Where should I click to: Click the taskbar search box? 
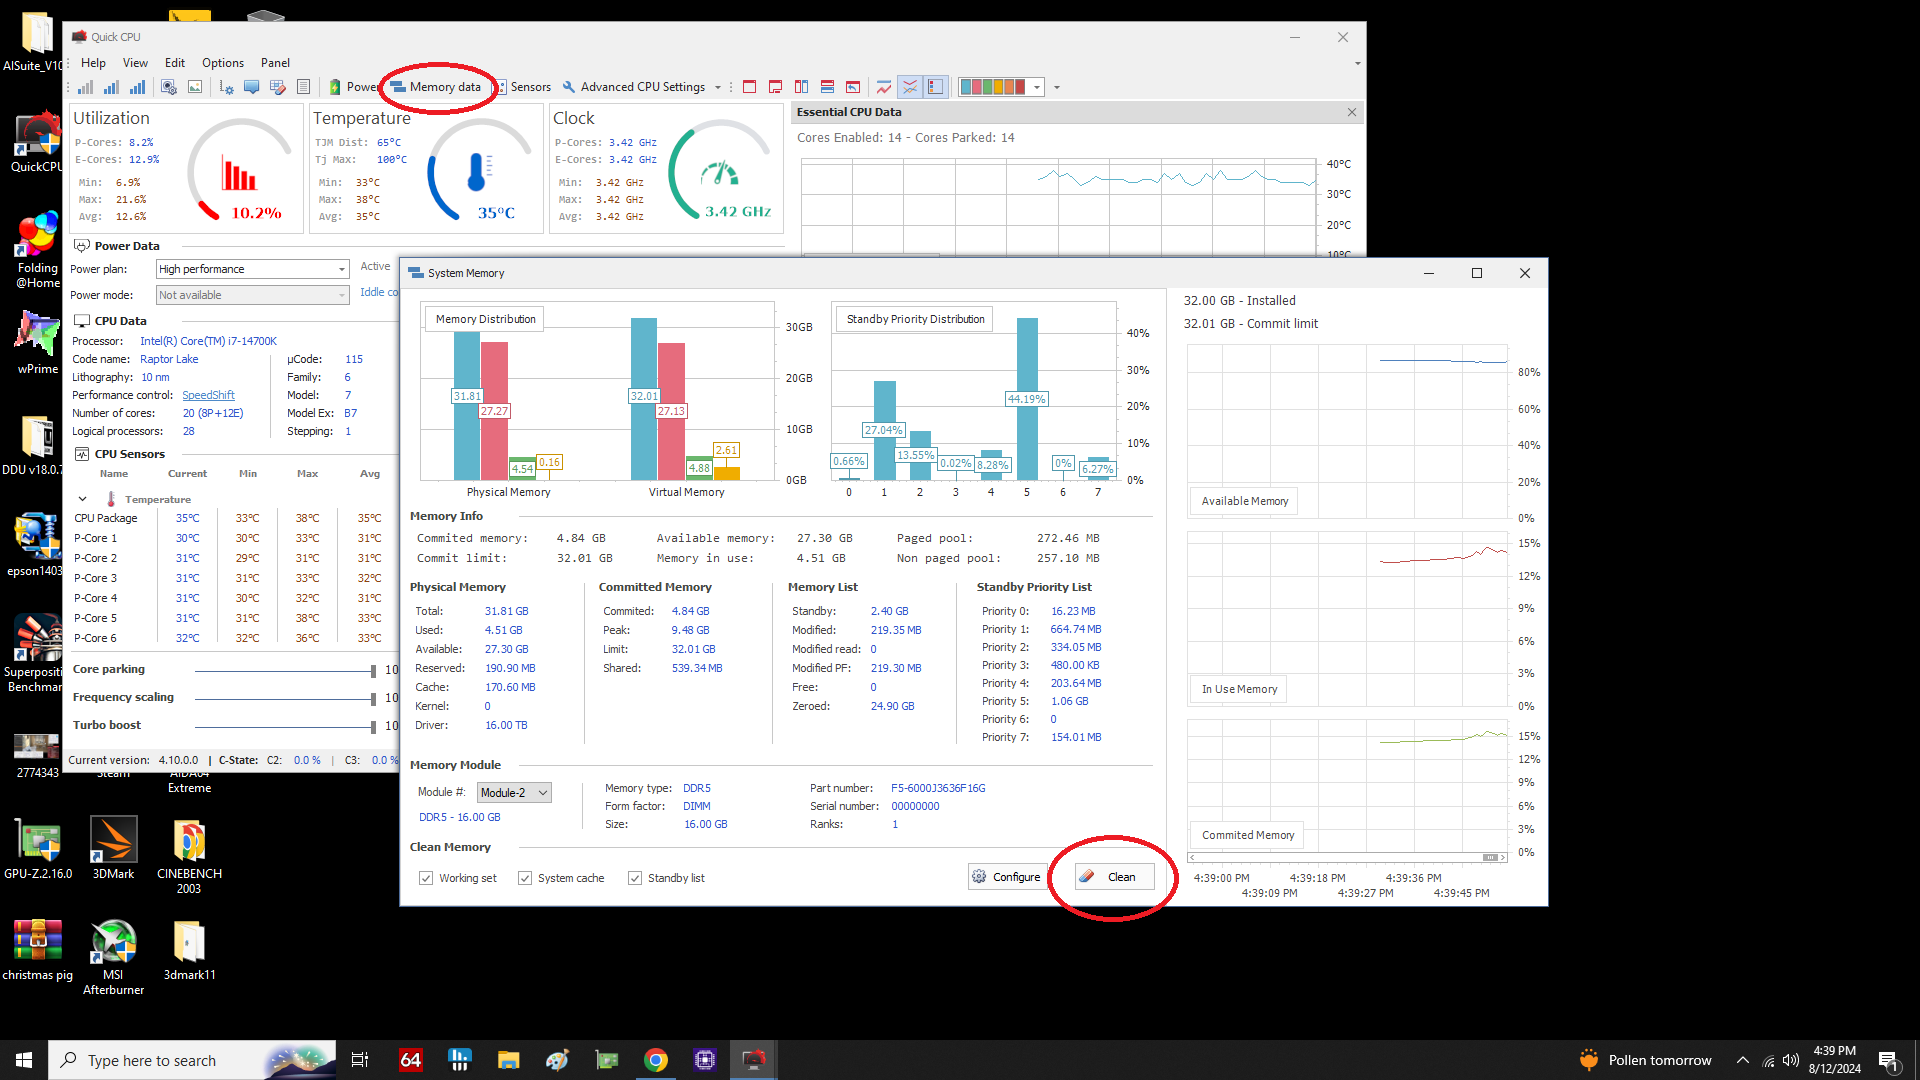click(192, 1060)
